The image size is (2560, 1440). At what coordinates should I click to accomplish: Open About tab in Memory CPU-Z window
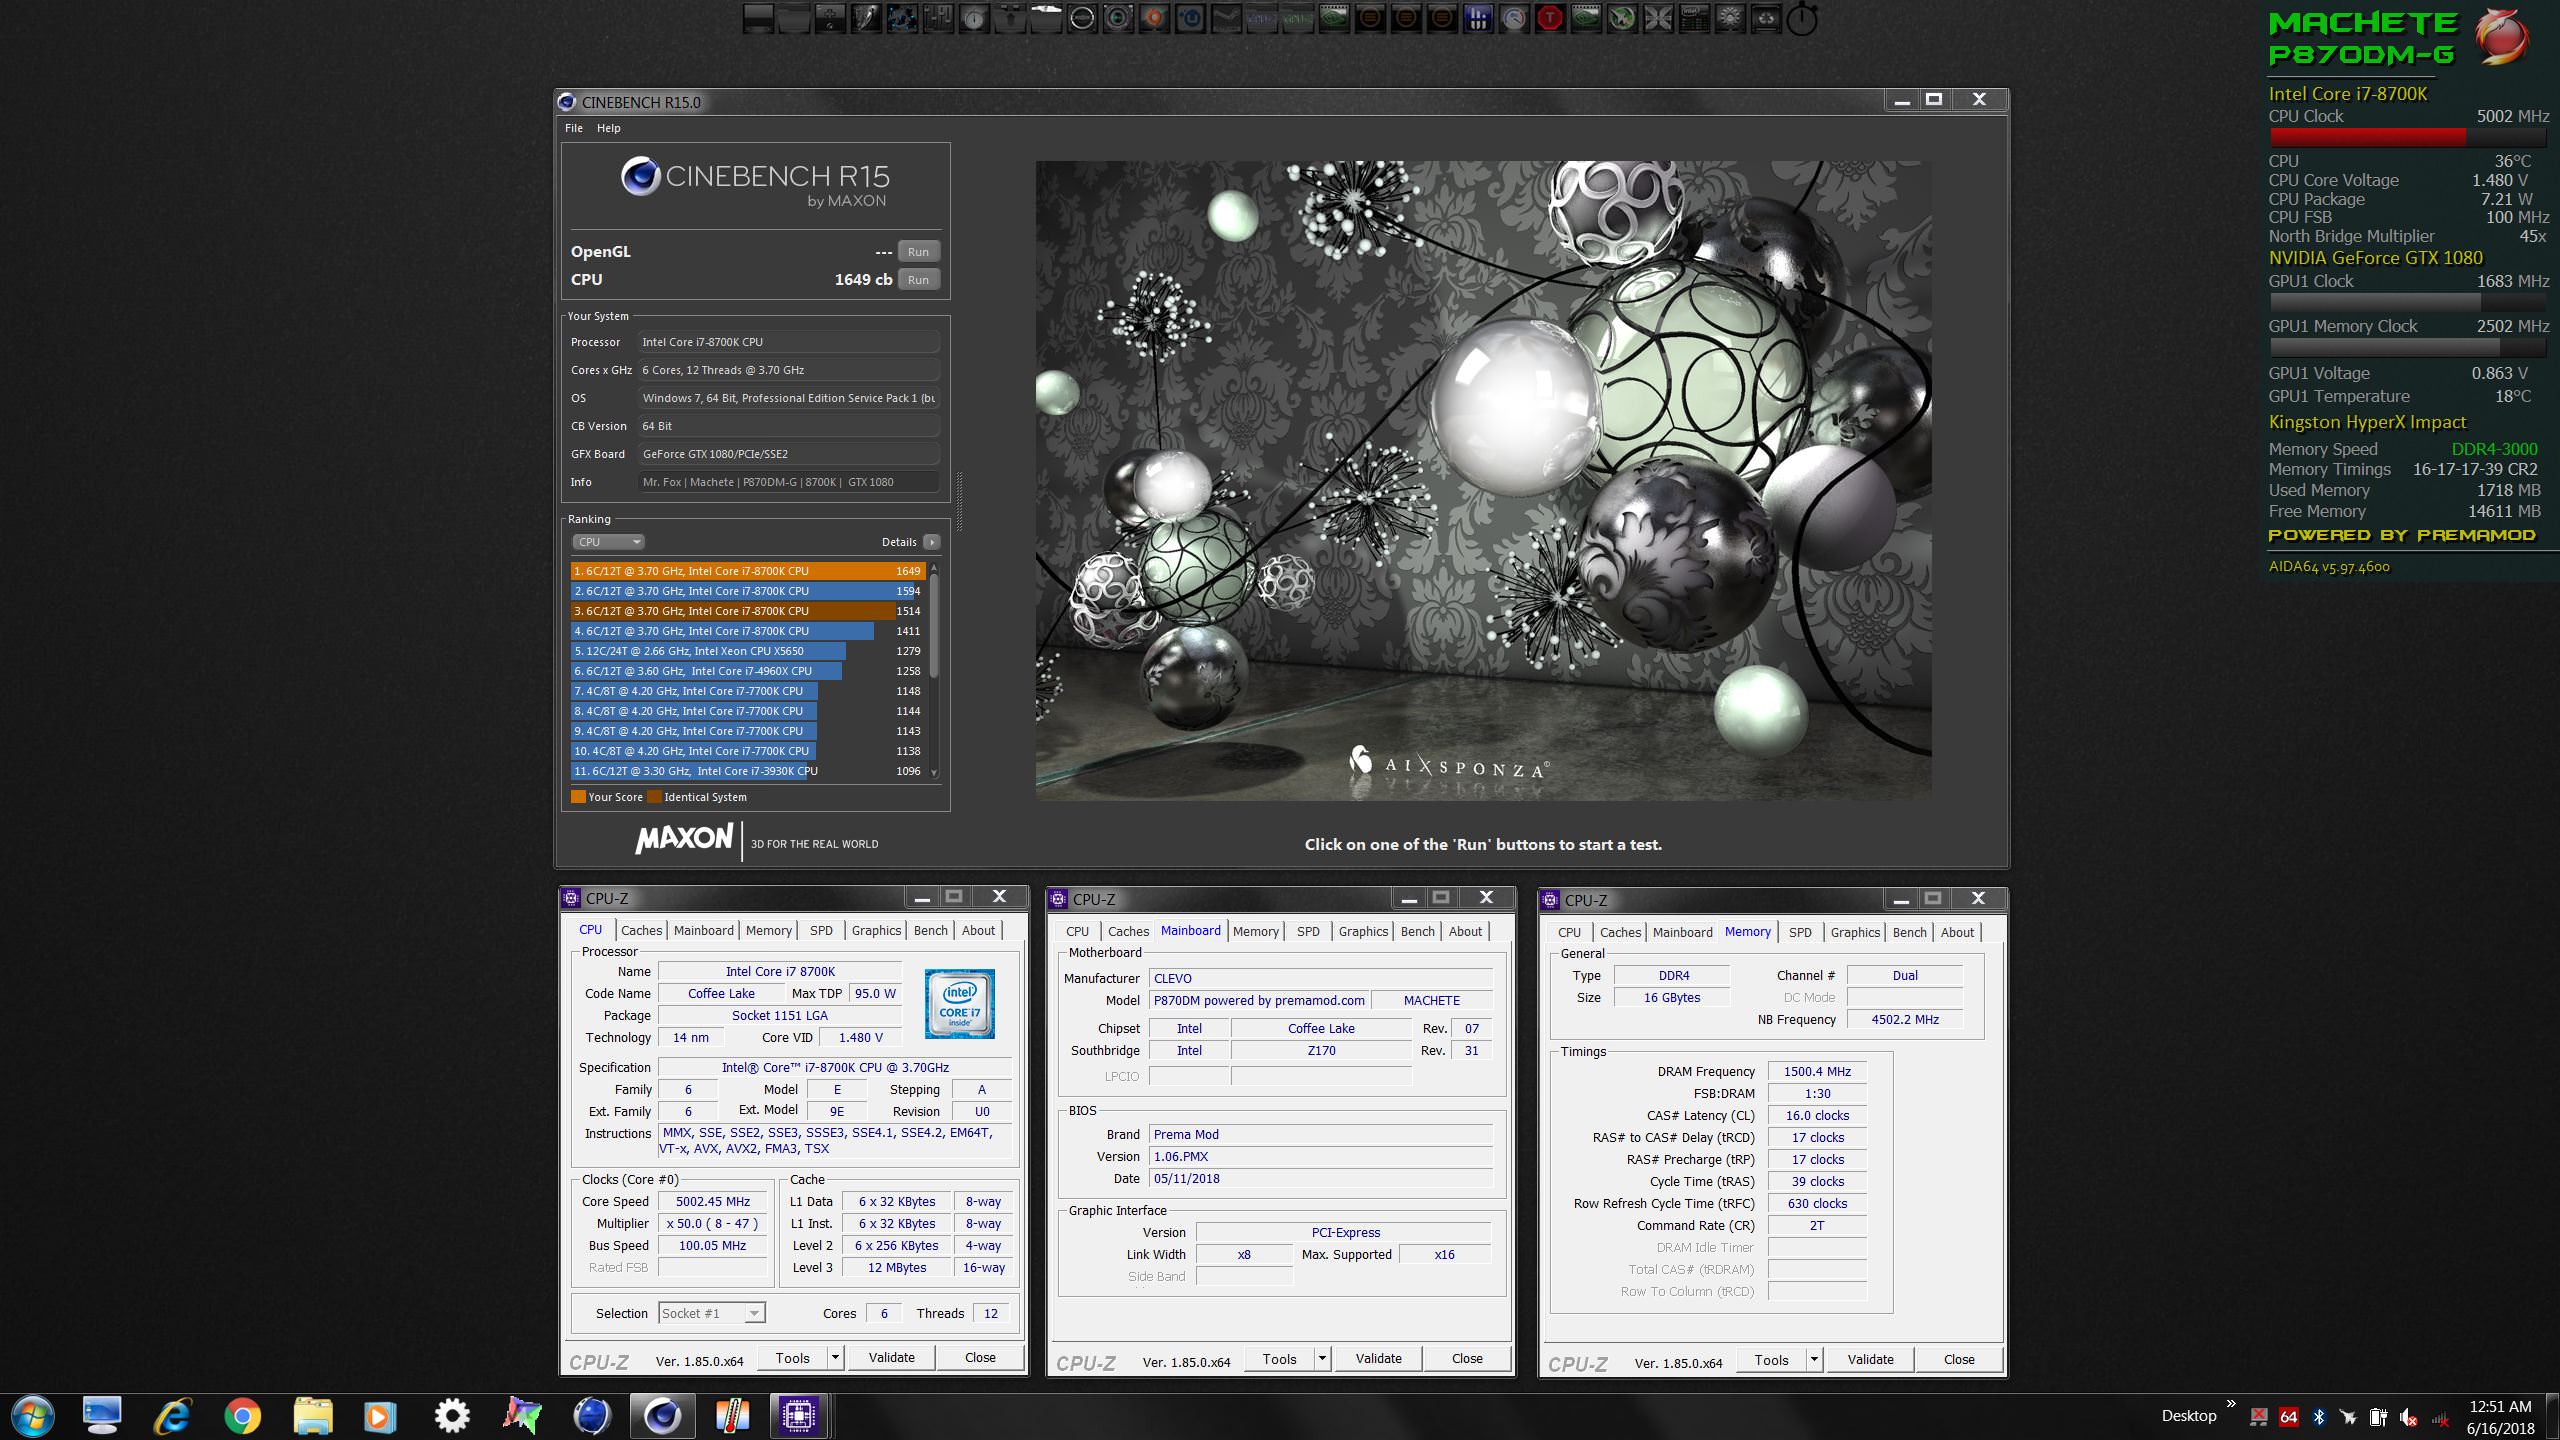1957,932
